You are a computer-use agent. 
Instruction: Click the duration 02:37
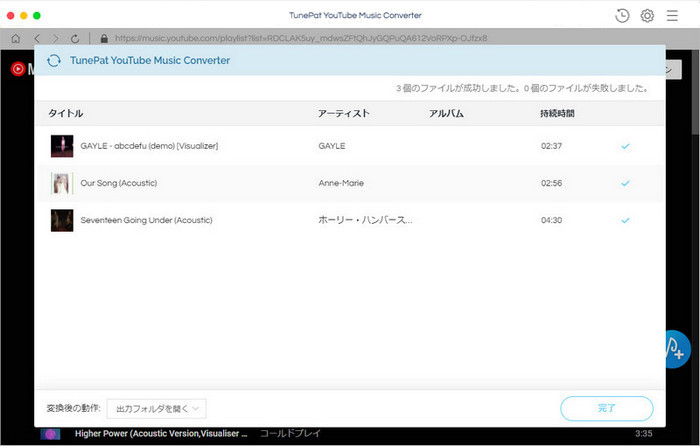pos(551,146)
